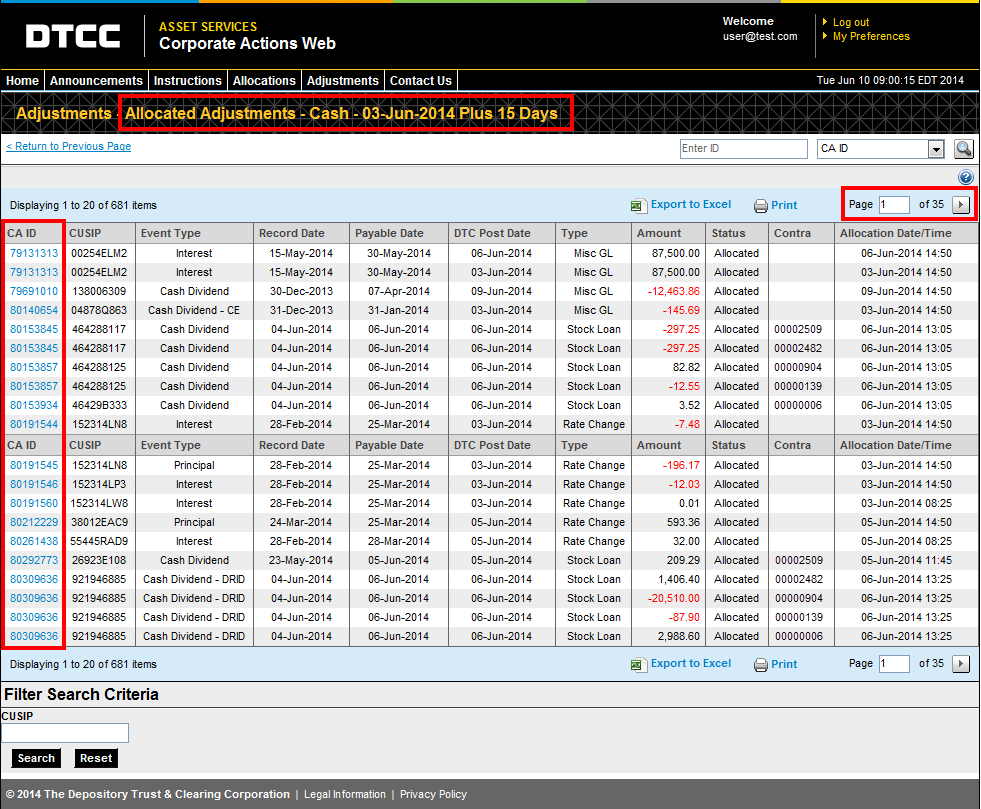The width and height of the screenshot is (981, 809).
Task: Open the Adjustments menu
Action: (x=343, y=81)
